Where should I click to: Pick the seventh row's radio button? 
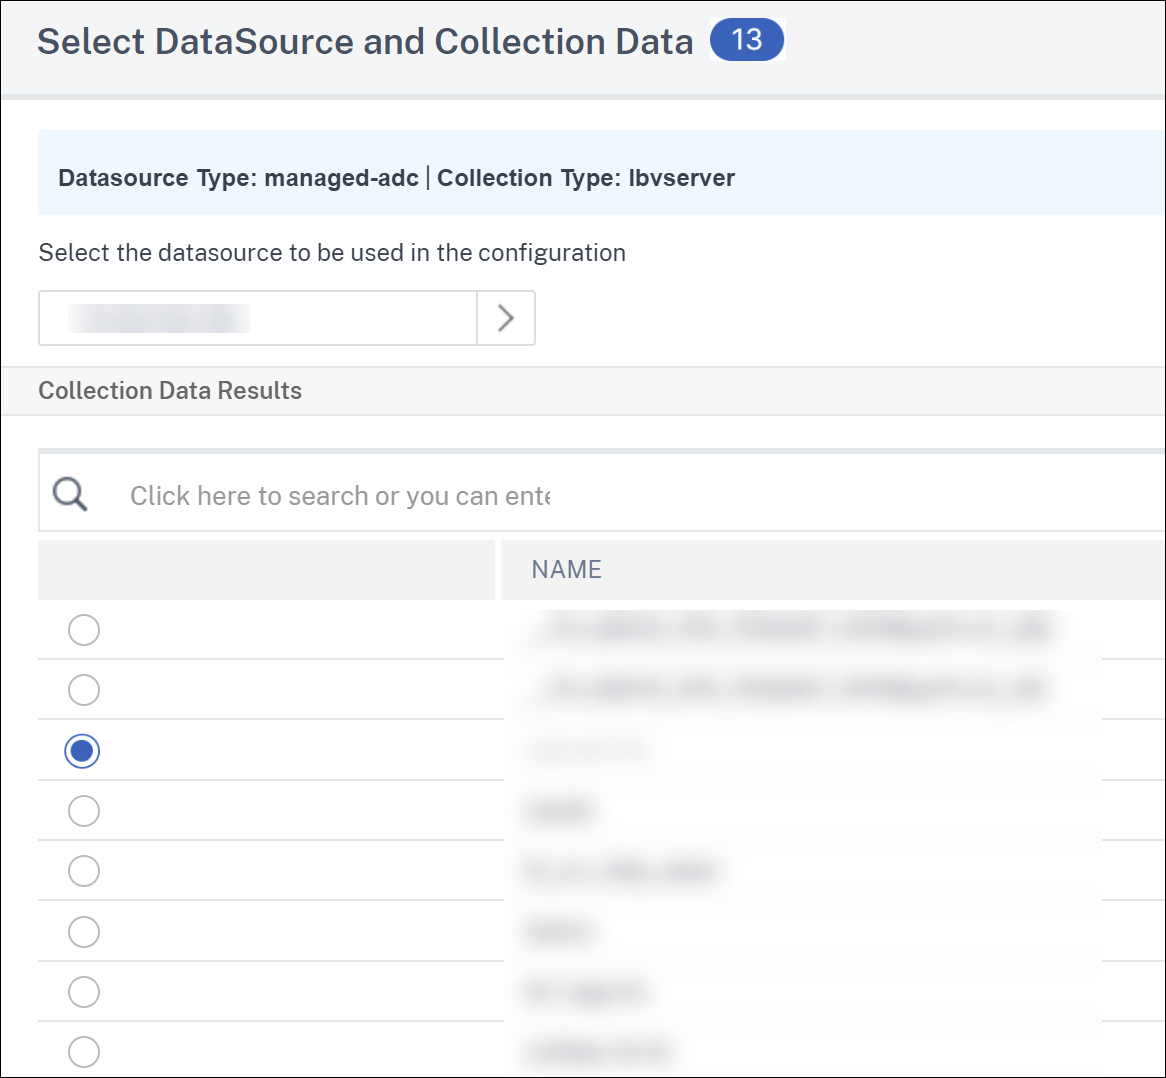[84, 992]
